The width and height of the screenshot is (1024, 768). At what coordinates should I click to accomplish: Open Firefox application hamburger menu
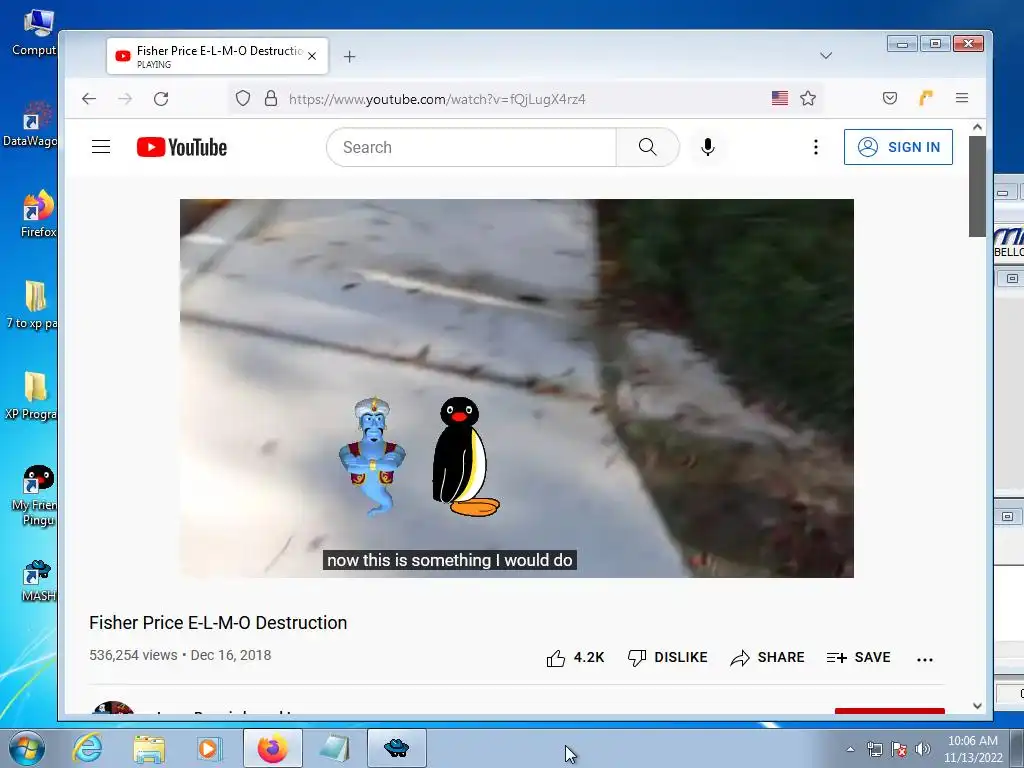(962, 98)
